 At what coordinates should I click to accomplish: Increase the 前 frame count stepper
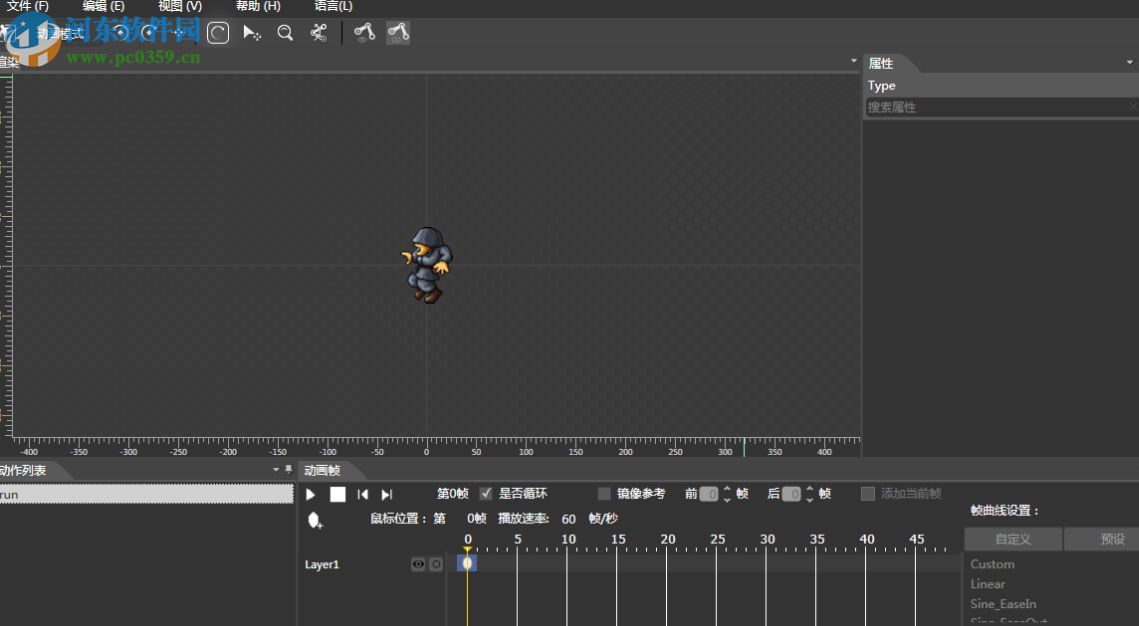click(727, 489)
